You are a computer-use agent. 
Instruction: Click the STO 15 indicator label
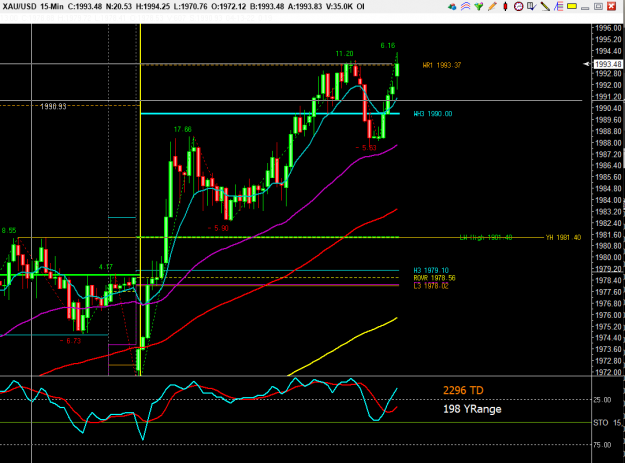pos(607,423)
